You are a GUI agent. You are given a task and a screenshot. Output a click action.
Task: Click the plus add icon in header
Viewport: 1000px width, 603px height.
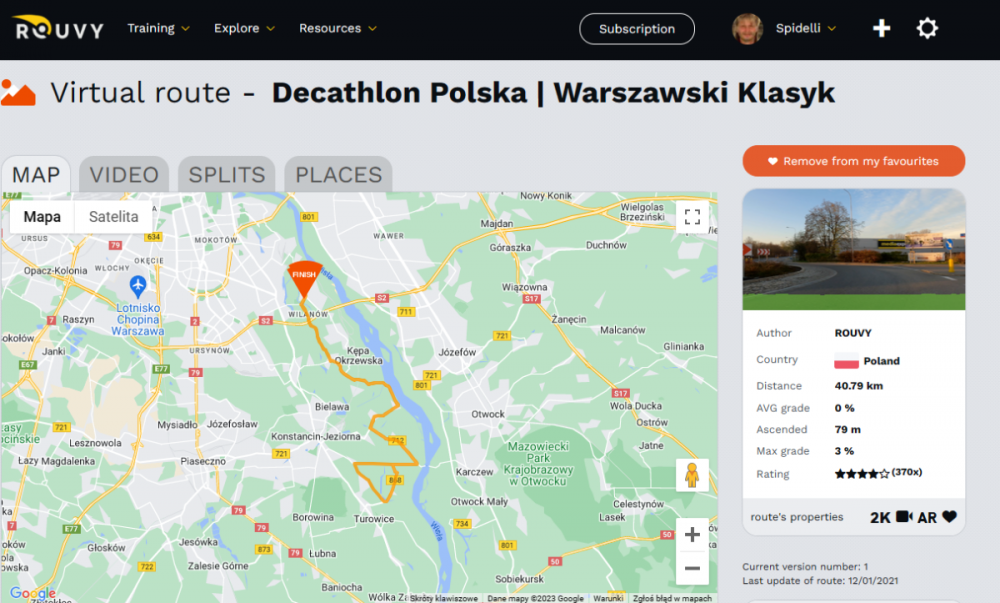881,28
